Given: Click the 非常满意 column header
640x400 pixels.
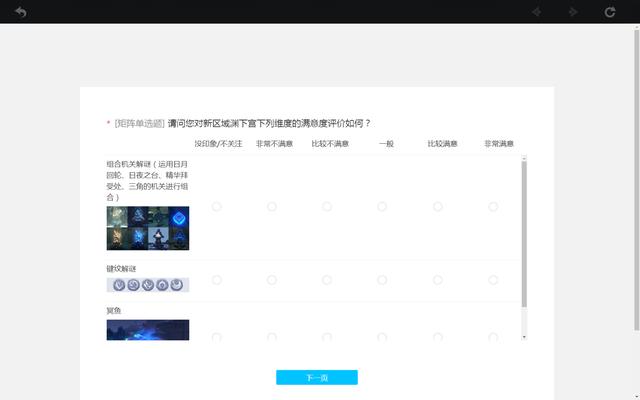Looking at the screenshot, I should point(499,144).
